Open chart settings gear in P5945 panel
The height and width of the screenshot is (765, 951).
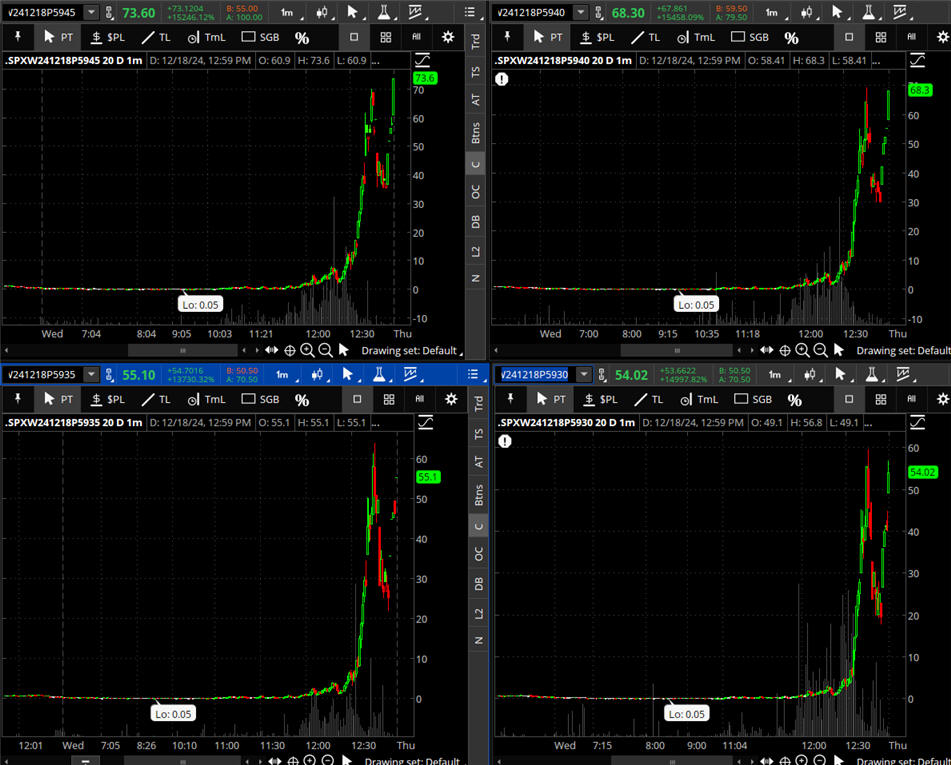(448, 37)
